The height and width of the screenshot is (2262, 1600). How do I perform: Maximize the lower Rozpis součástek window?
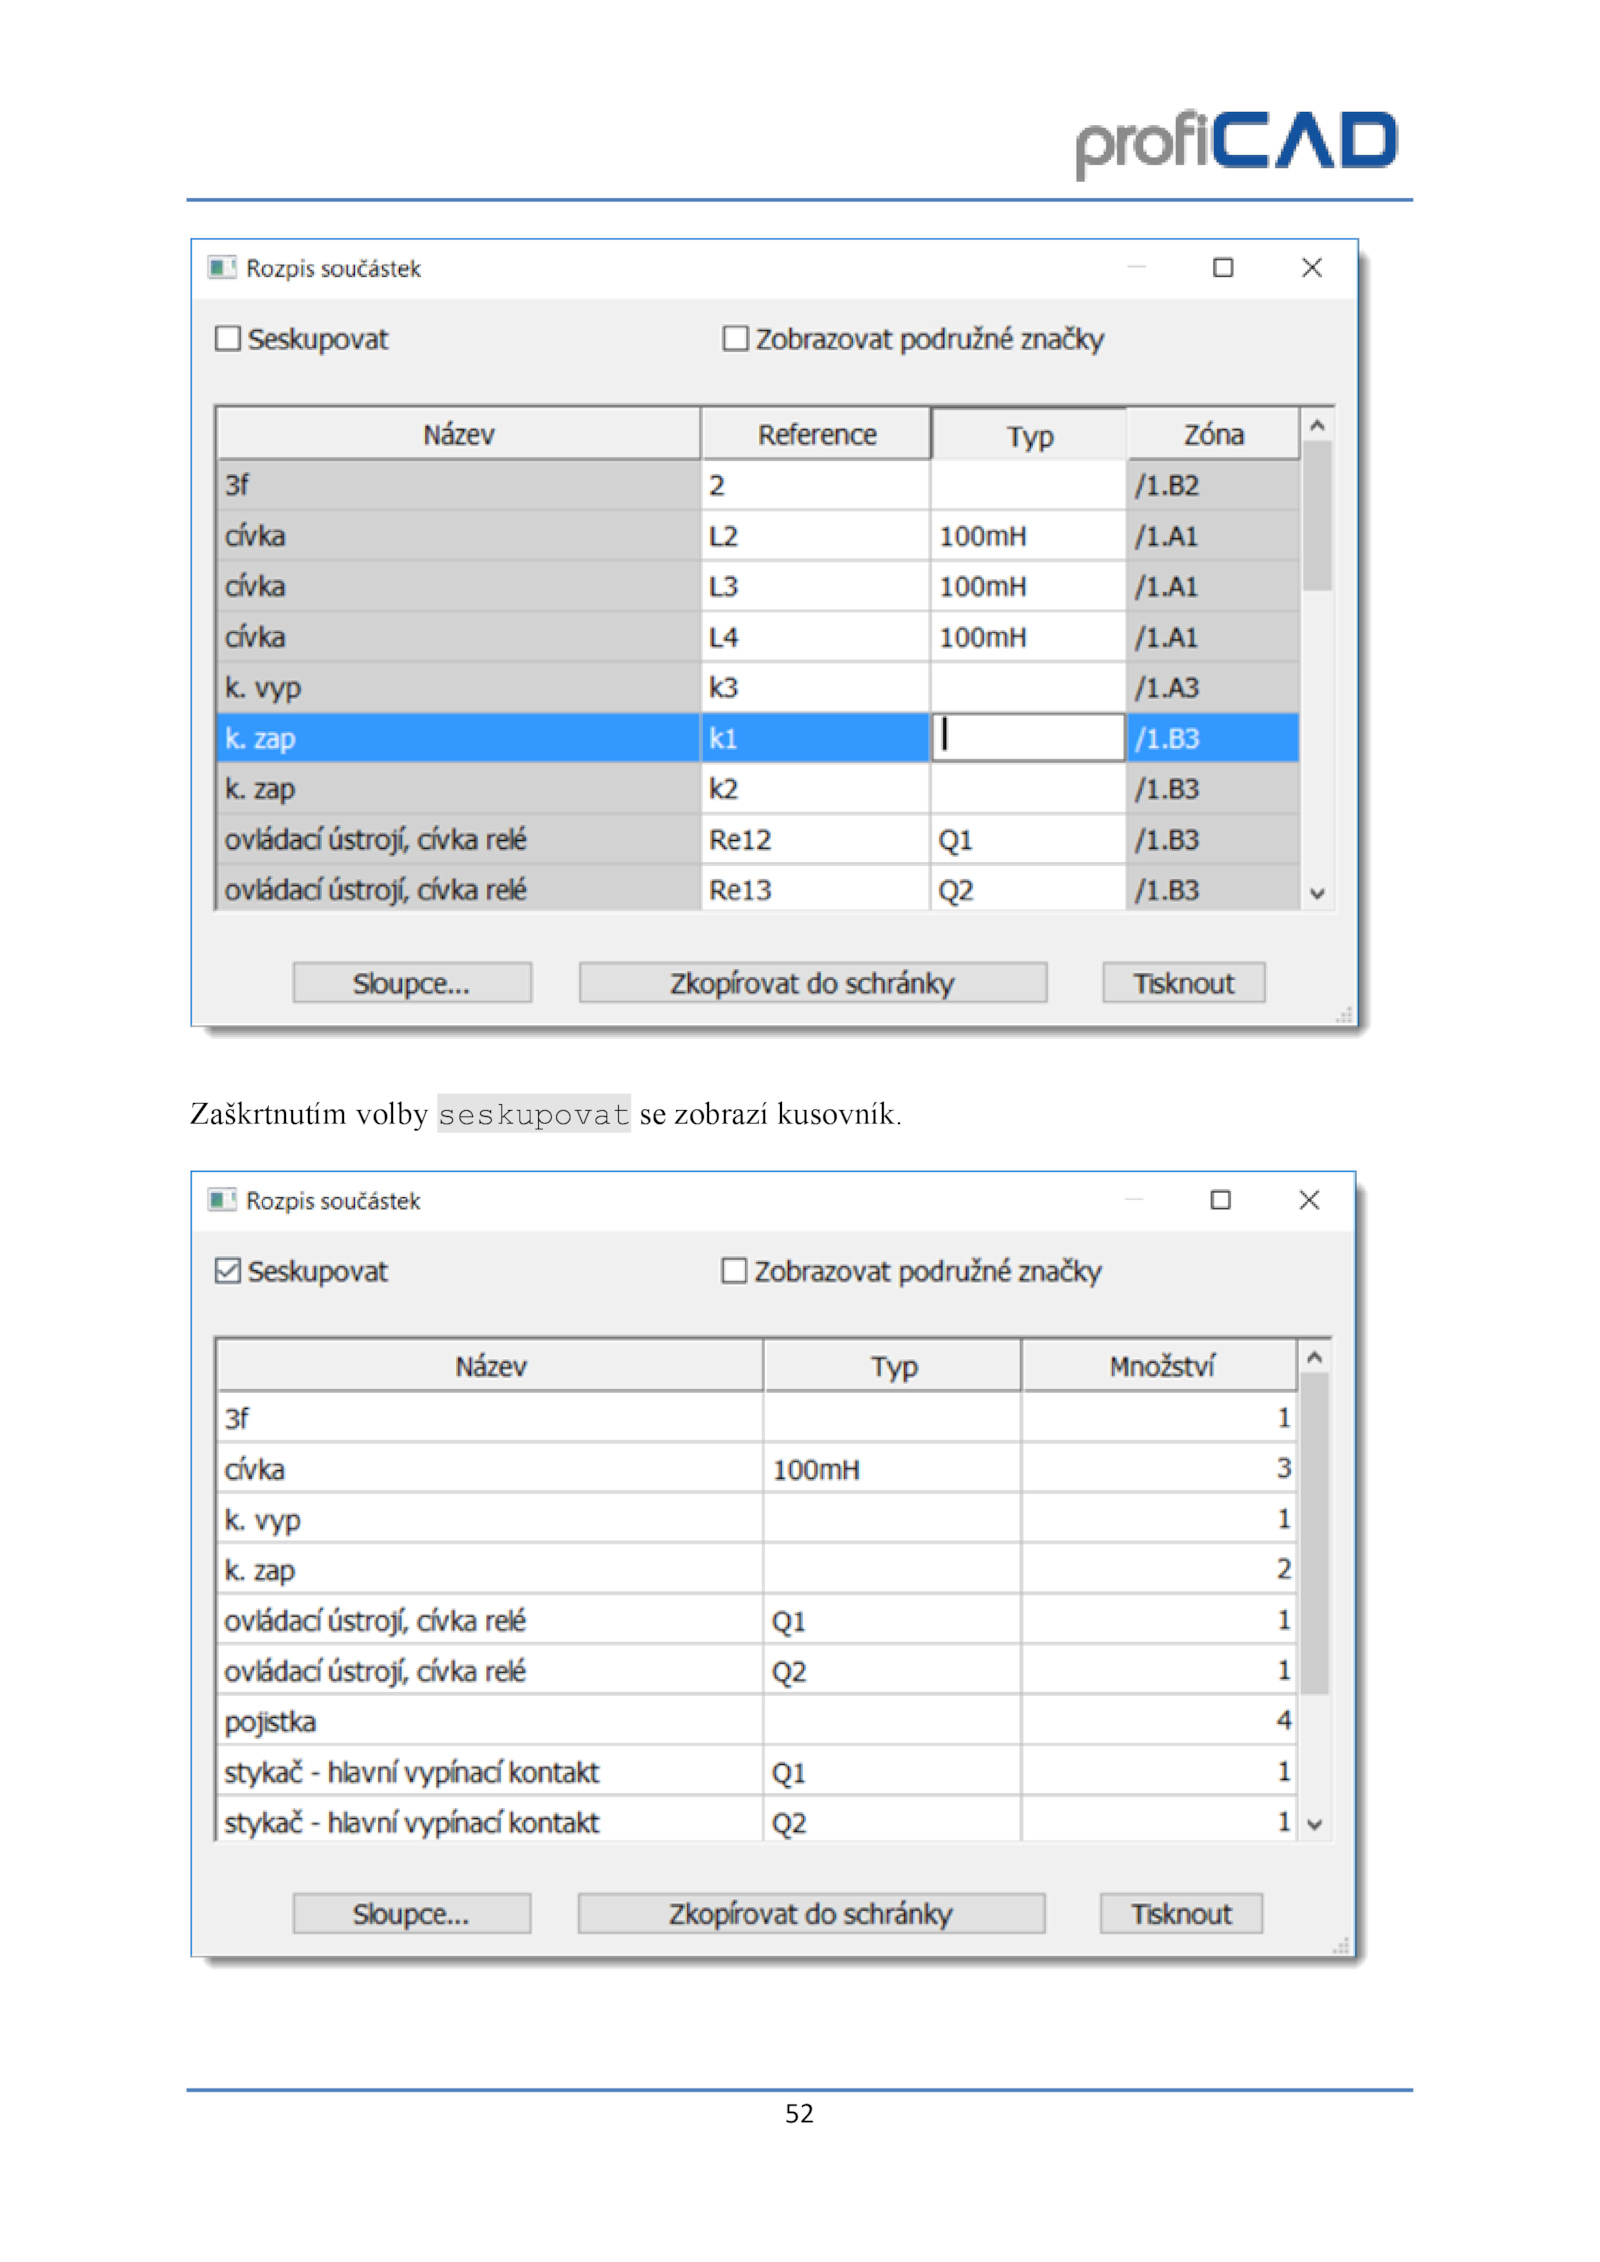coord(1221,1200)
